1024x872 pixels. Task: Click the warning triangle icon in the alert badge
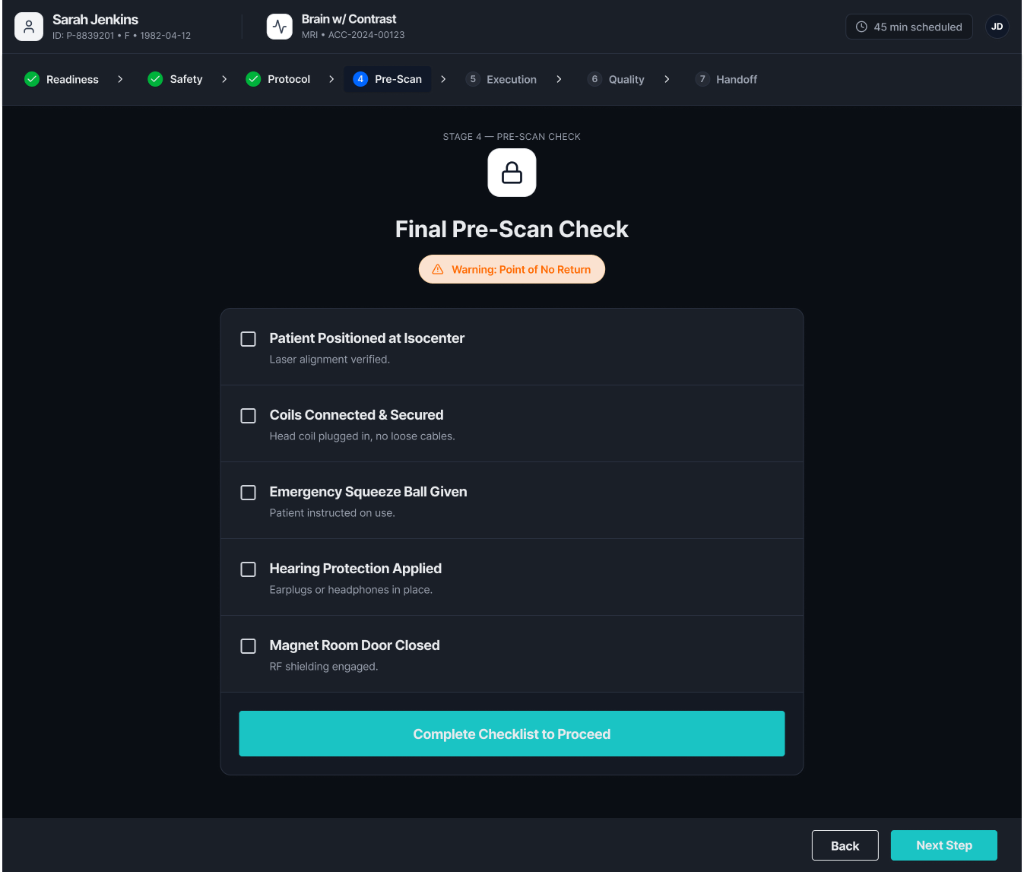tap(438, 270)
